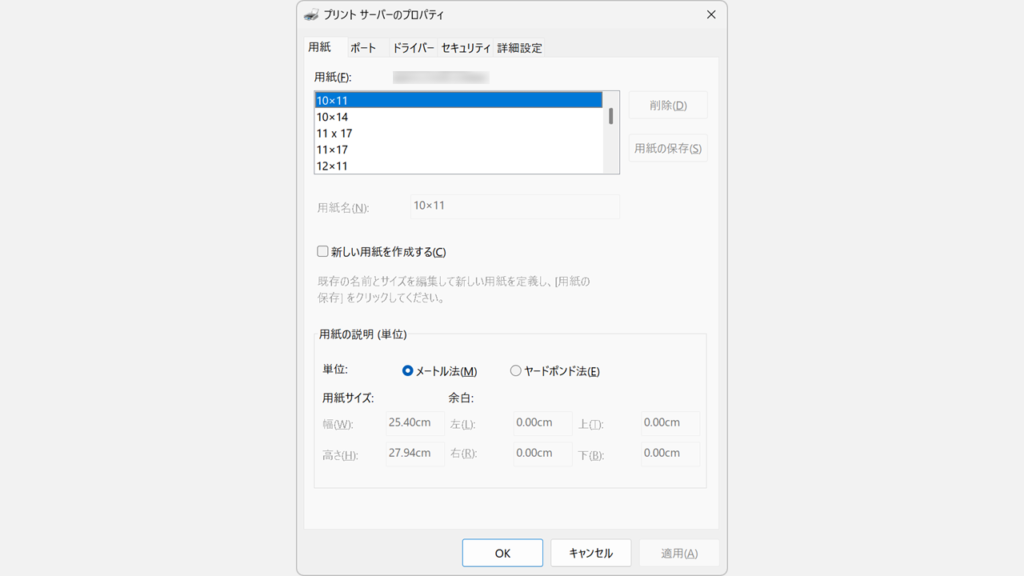Click the 適用(A) apply button

pos(679,553)
